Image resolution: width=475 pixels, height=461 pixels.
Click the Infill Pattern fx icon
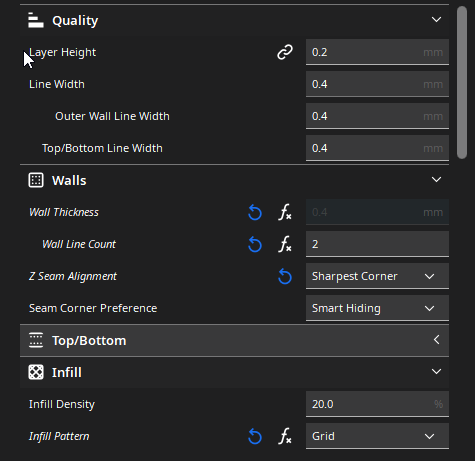(x=285, y=436)
